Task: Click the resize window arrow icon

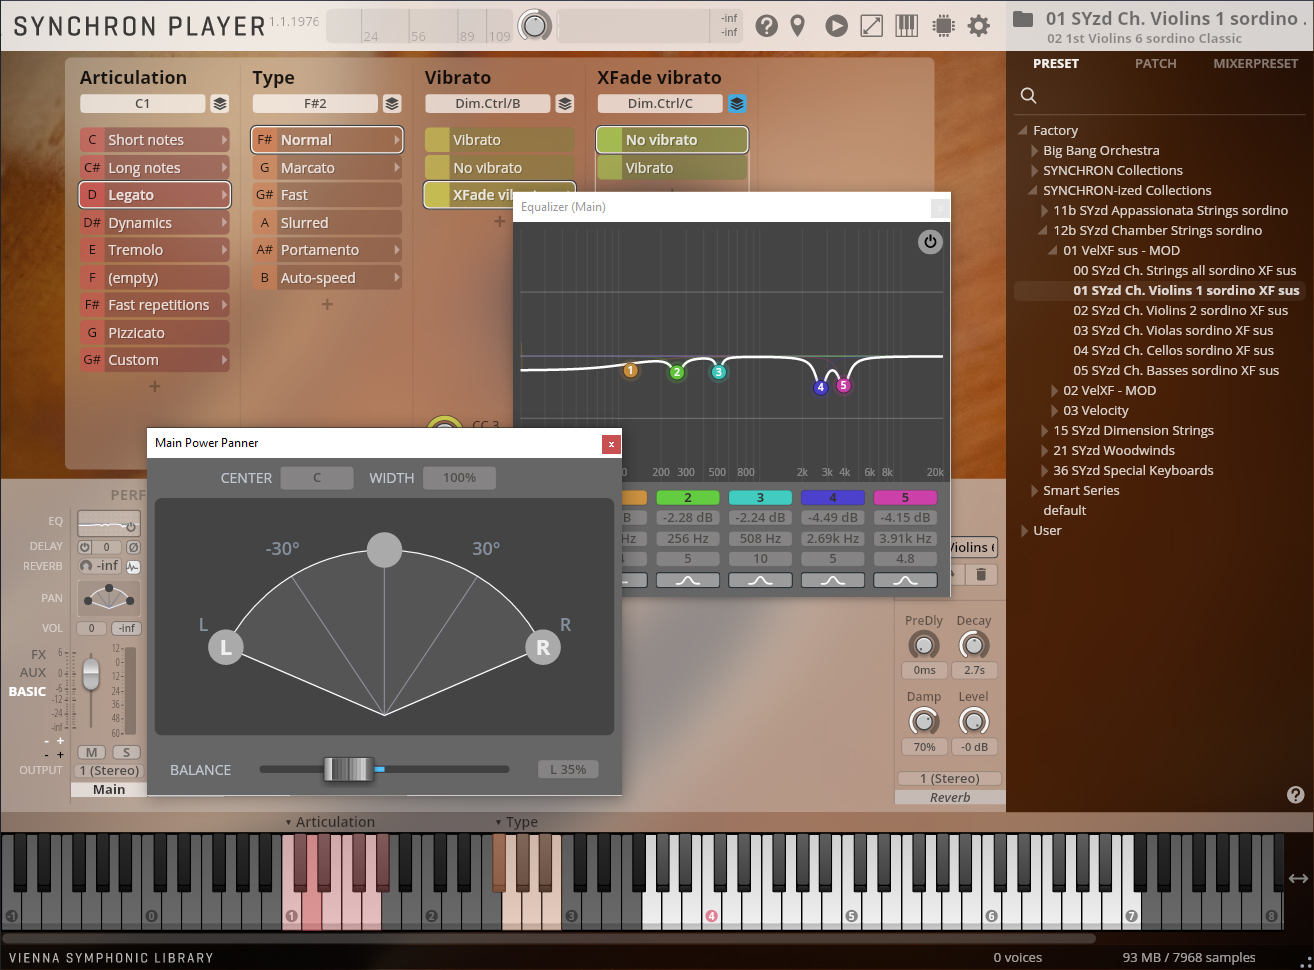Action: 872,26
